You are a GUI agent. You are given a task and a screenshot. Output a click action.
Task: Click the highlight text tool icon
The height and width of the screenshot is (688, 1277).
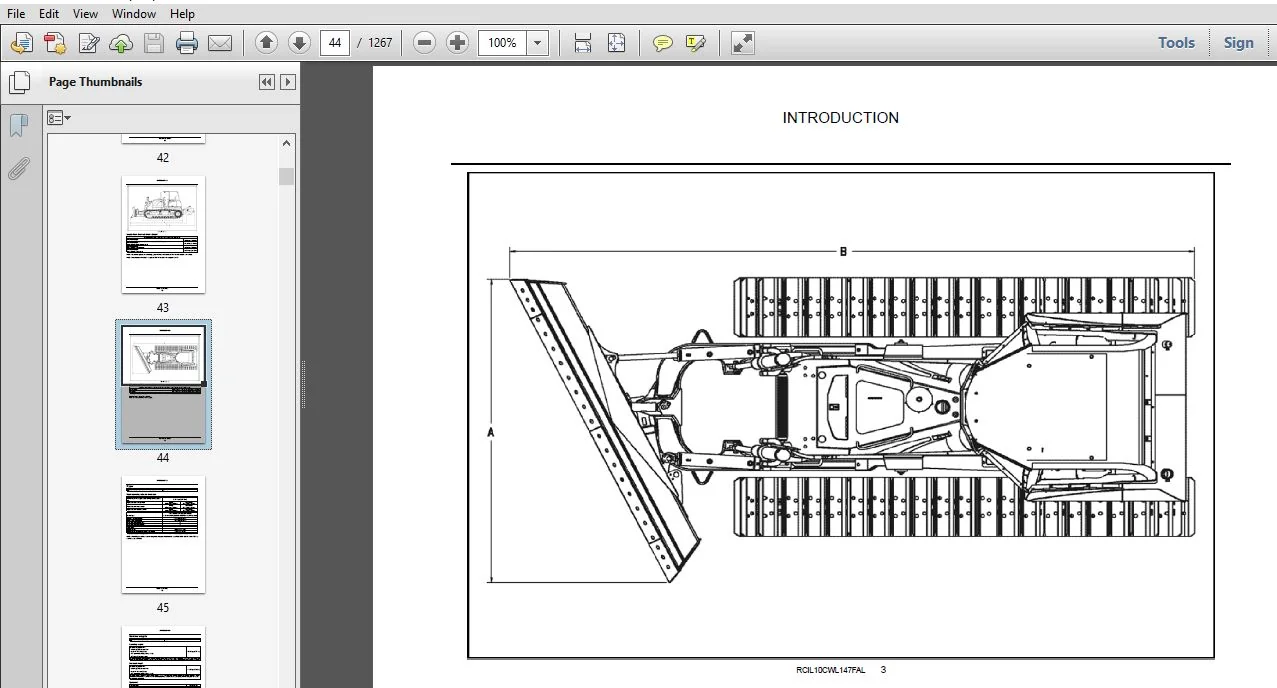coord(696,43)
